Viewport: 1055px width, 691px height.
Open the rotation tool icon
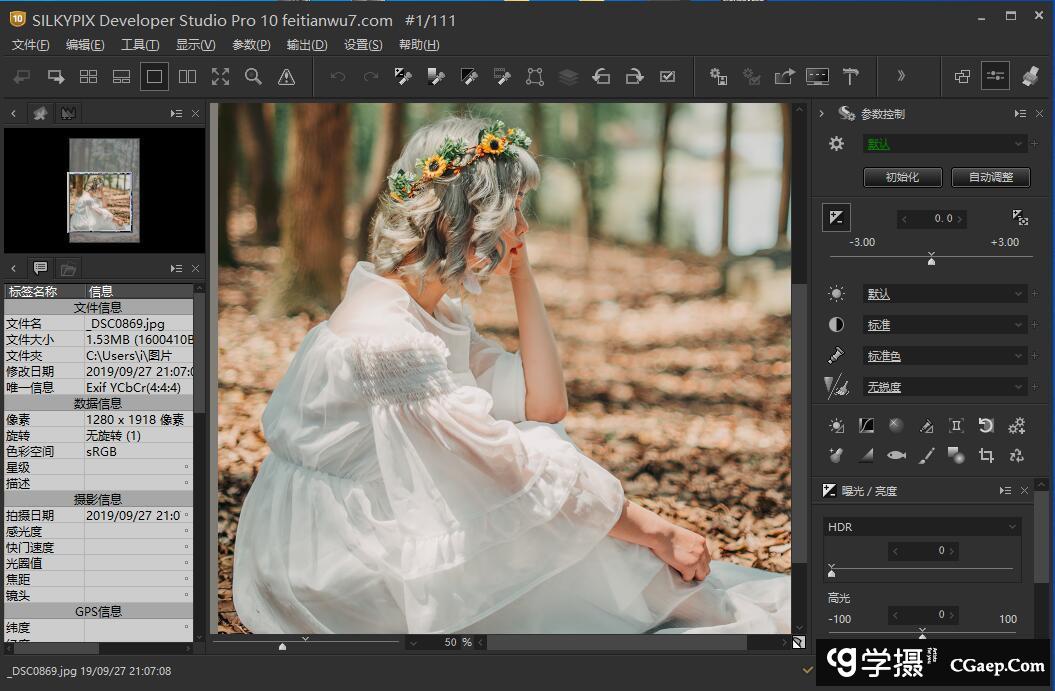click(986, 426)
